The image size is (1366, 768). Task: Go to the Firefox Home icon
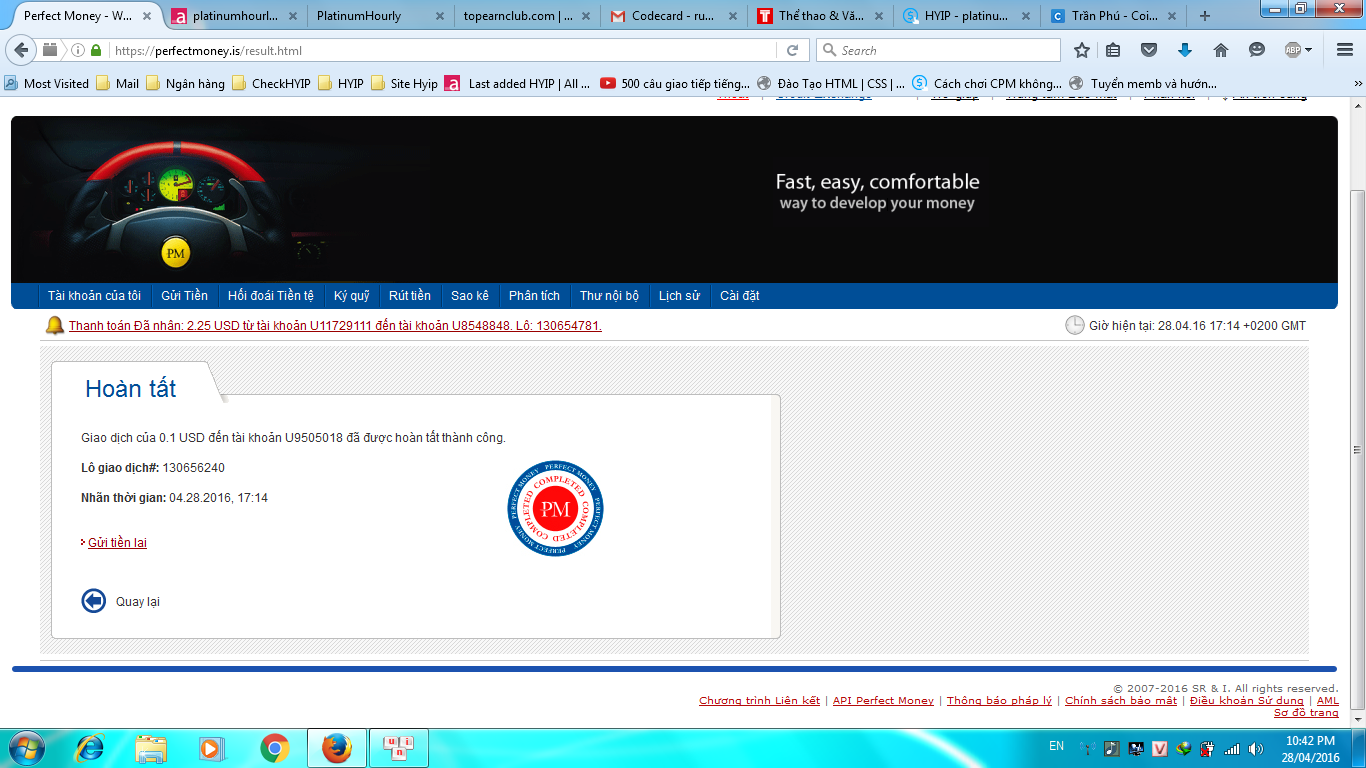[1220, 50]
